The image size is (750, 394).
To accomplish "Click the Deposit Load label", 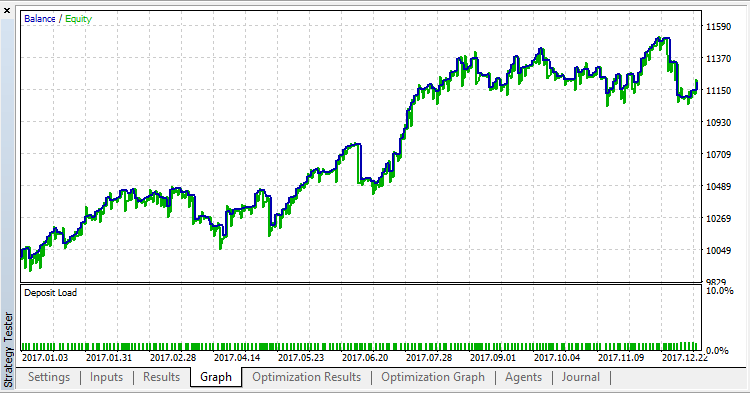I will [x=50, y=293].
